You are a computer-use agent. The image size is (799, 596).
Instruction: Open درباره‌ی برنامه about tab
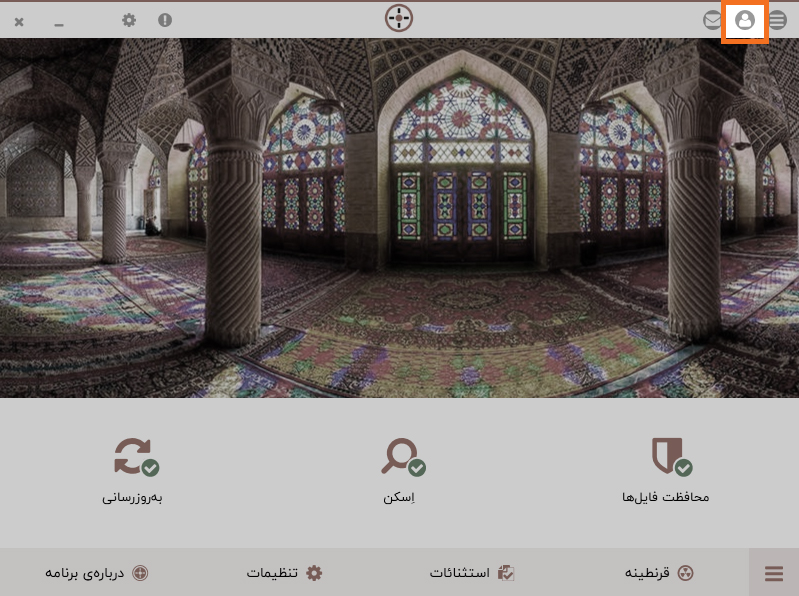[97, 573]
